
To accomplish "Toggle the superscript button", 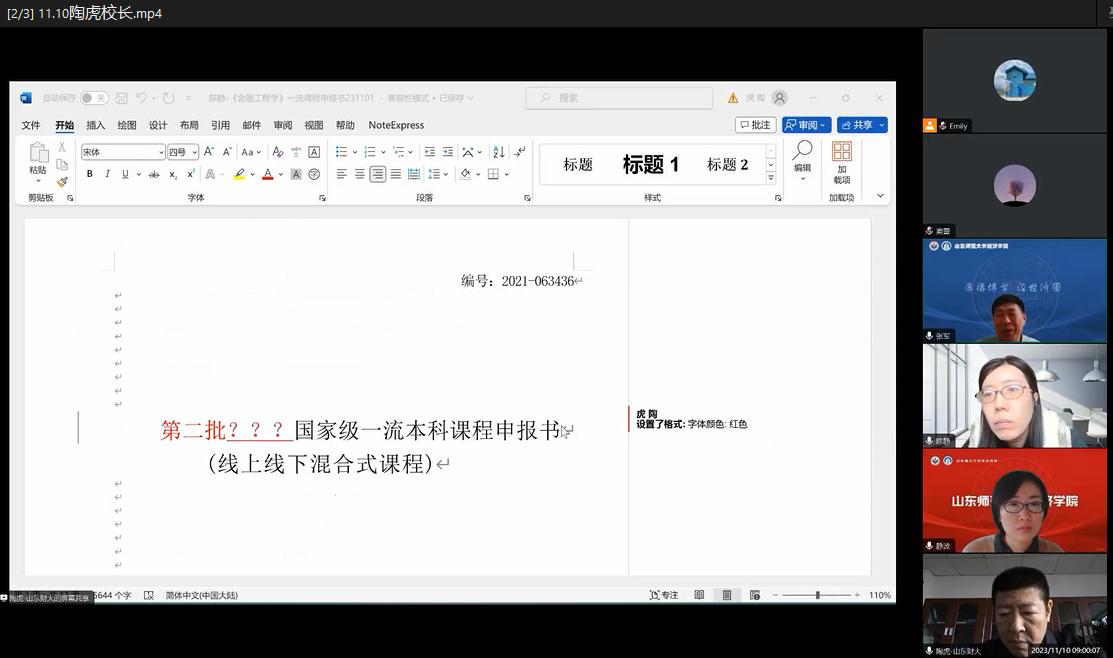I will point(190,174).
